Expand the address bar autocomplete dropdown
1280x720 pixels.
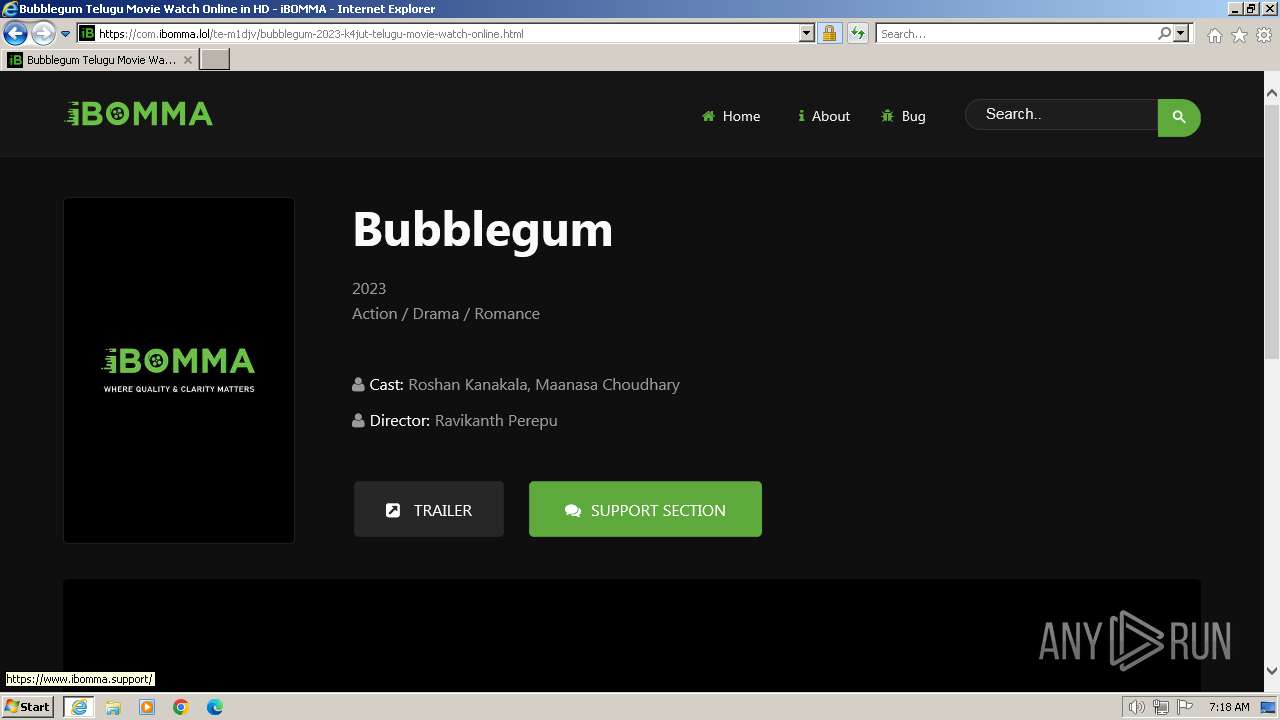(x=807, y=33)
